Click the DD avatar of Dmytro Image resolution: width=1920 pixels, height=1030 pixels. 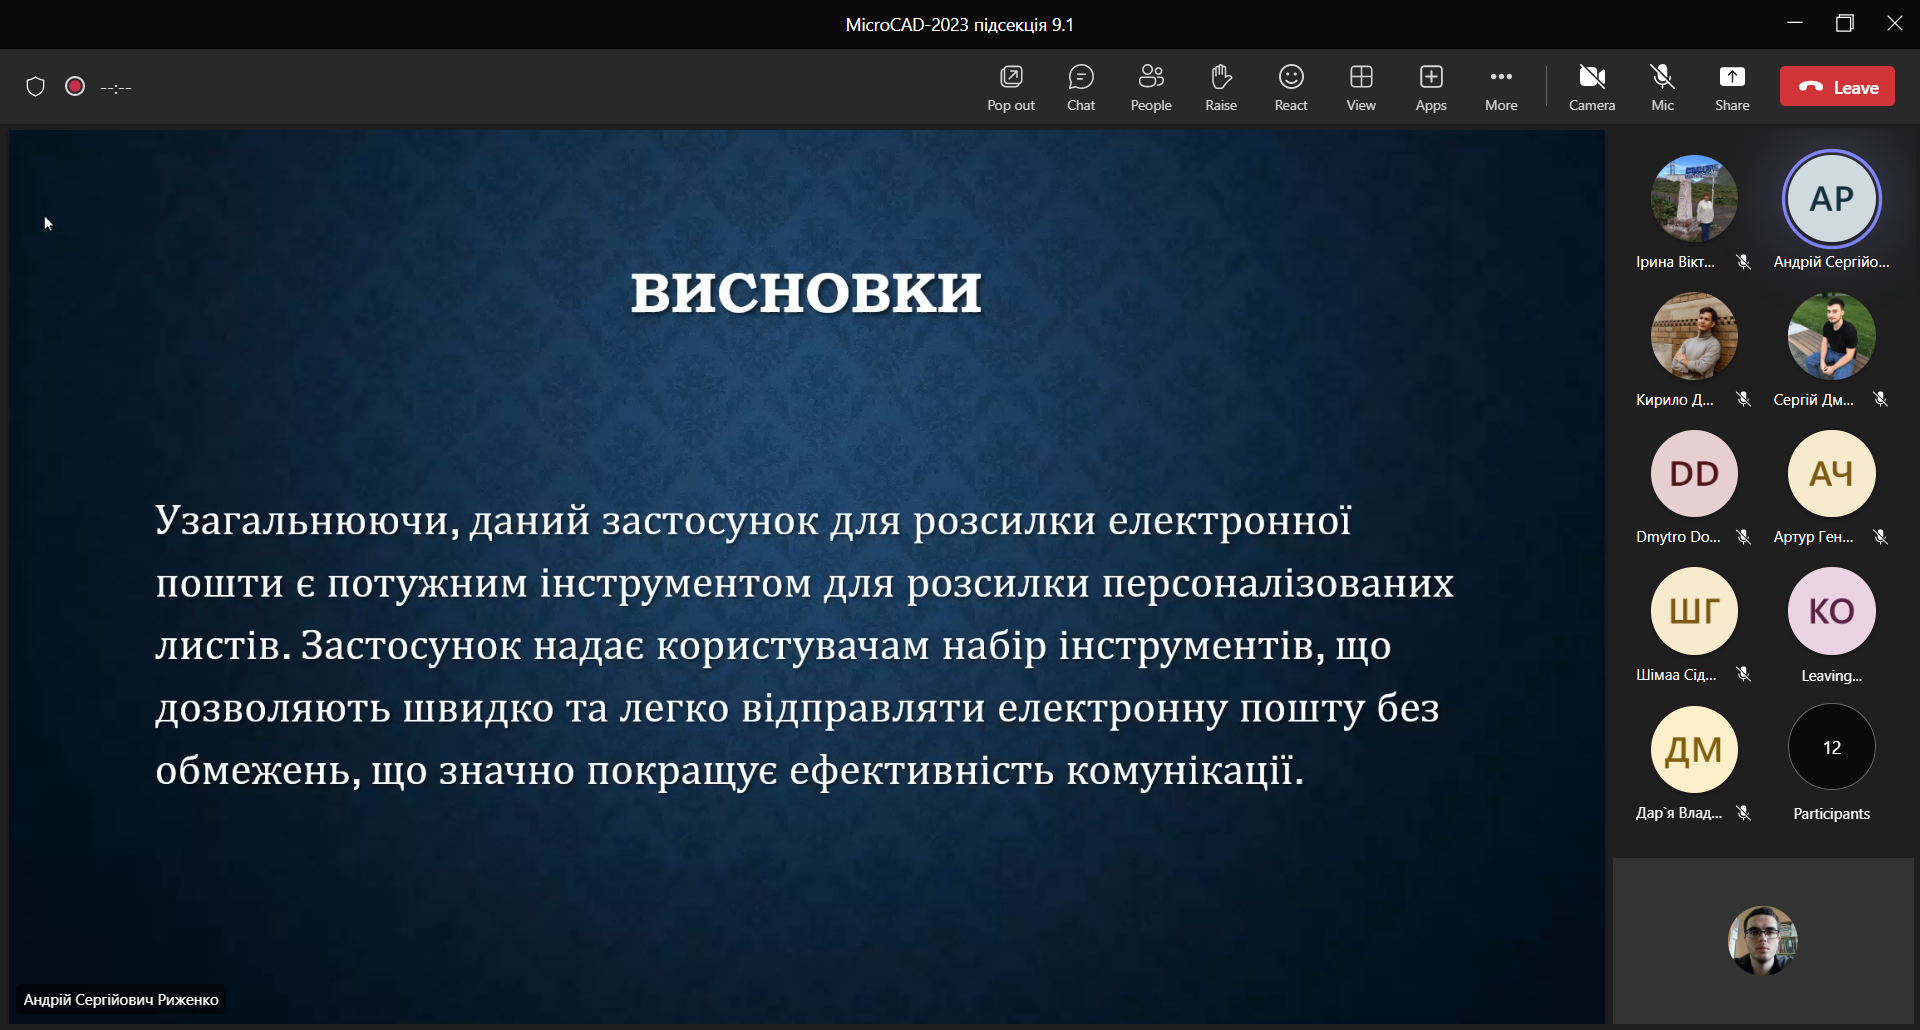(1694, 474)
